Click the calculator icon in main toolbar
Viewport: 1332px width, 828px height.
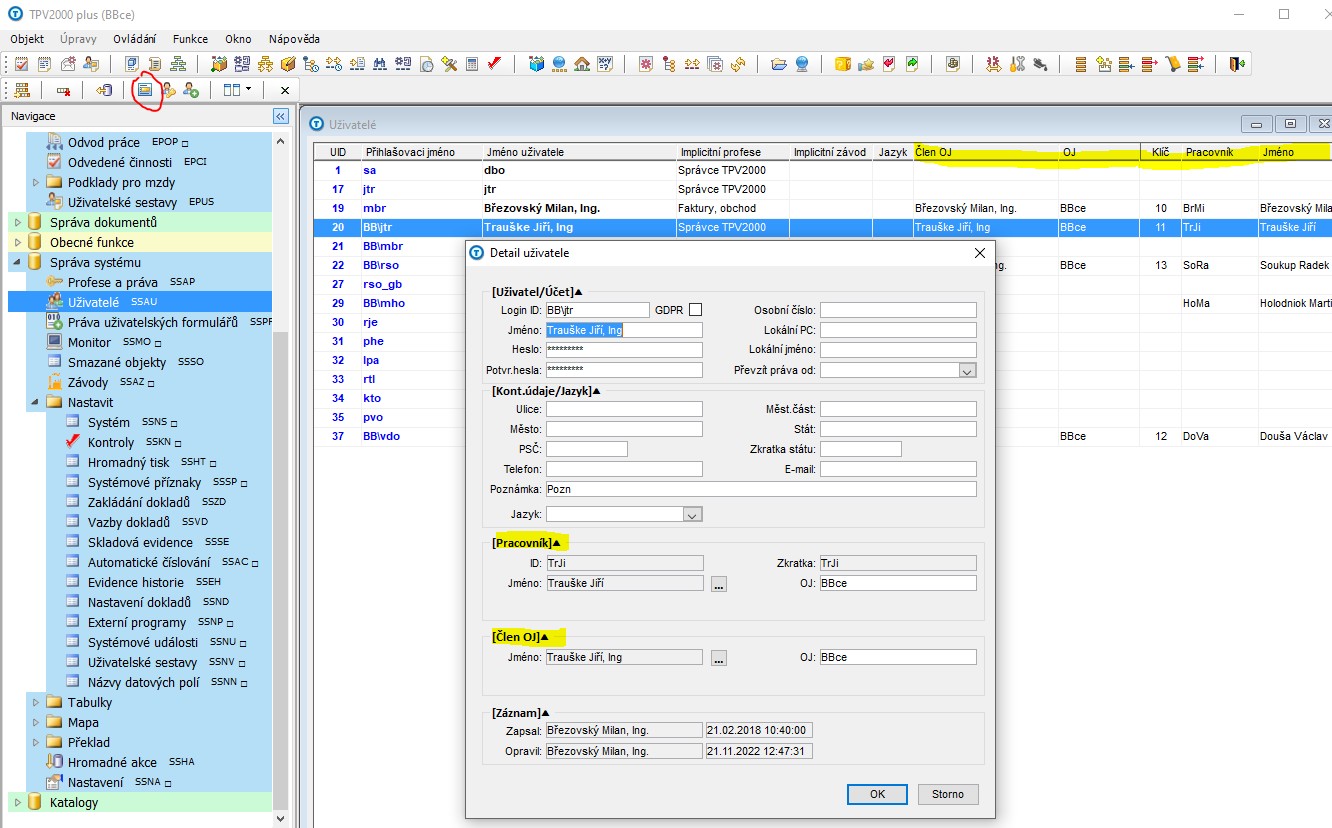pyautogui.click(x=472, y=64)
